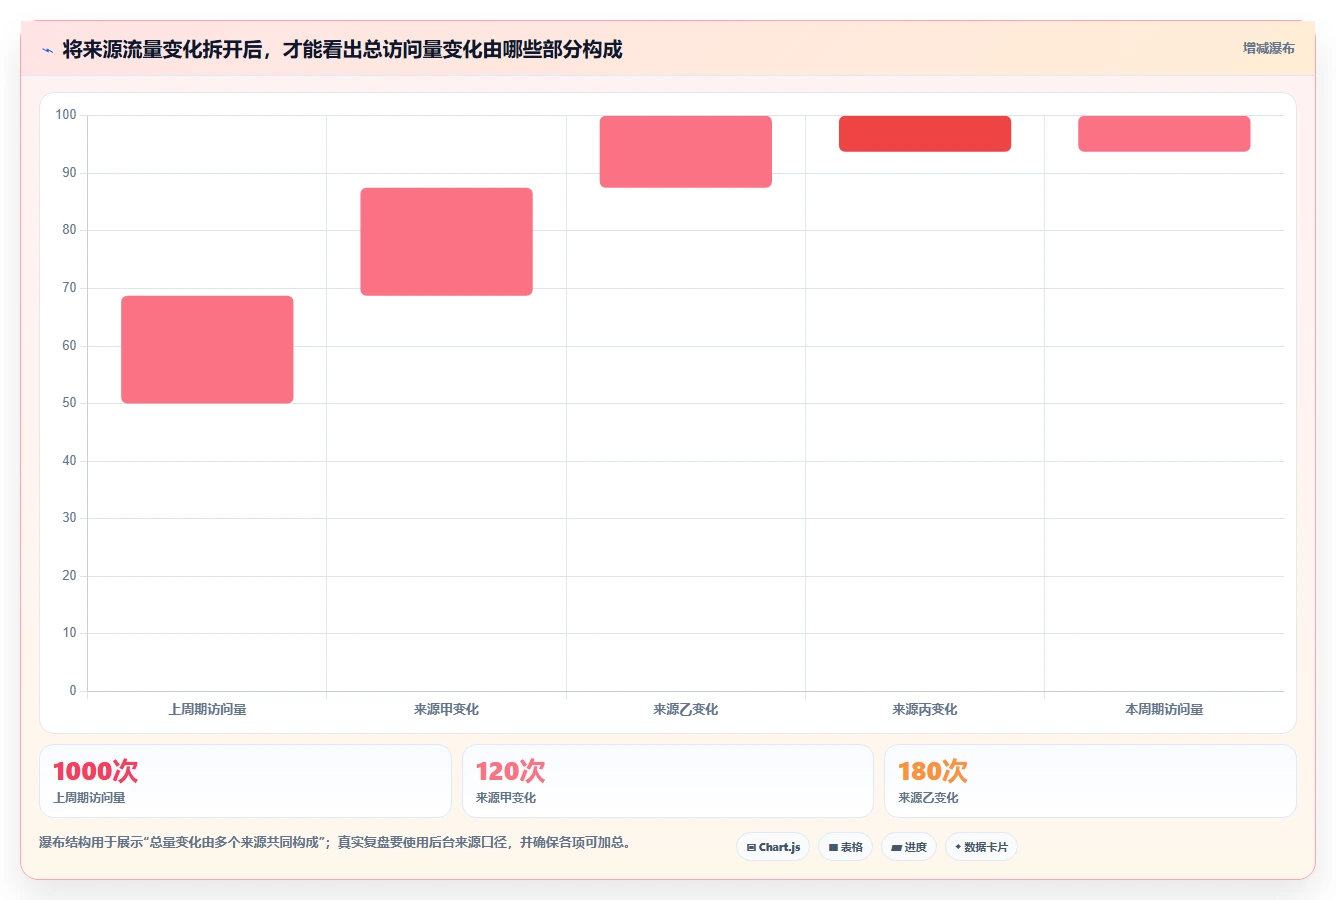This screenshot has width=1336, height=900.
Task: Click the chart title starting 将来源流量变化拆开后
Action: coord(342,49)
